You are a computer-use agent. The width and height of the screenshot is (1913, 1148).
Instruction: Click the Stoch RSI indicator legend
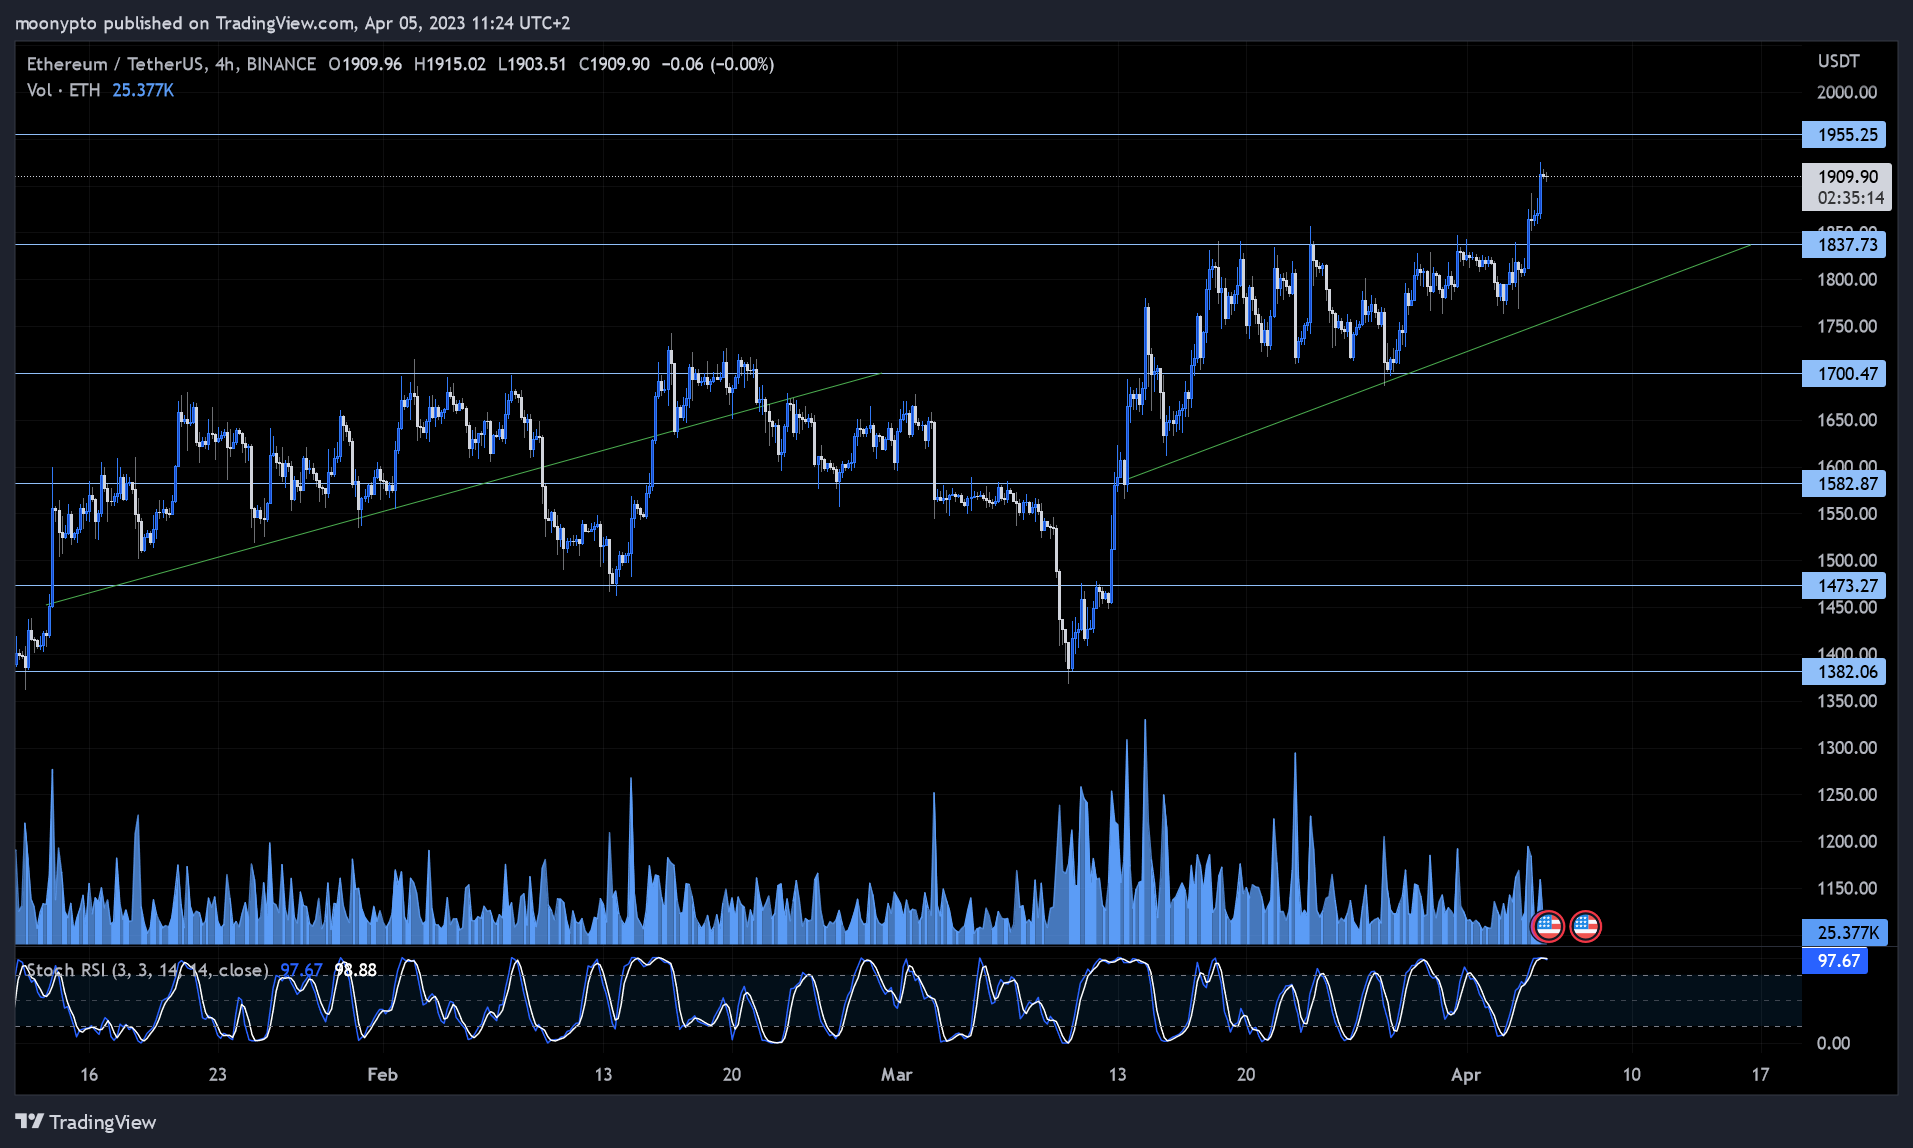click(x=147, y=970)
